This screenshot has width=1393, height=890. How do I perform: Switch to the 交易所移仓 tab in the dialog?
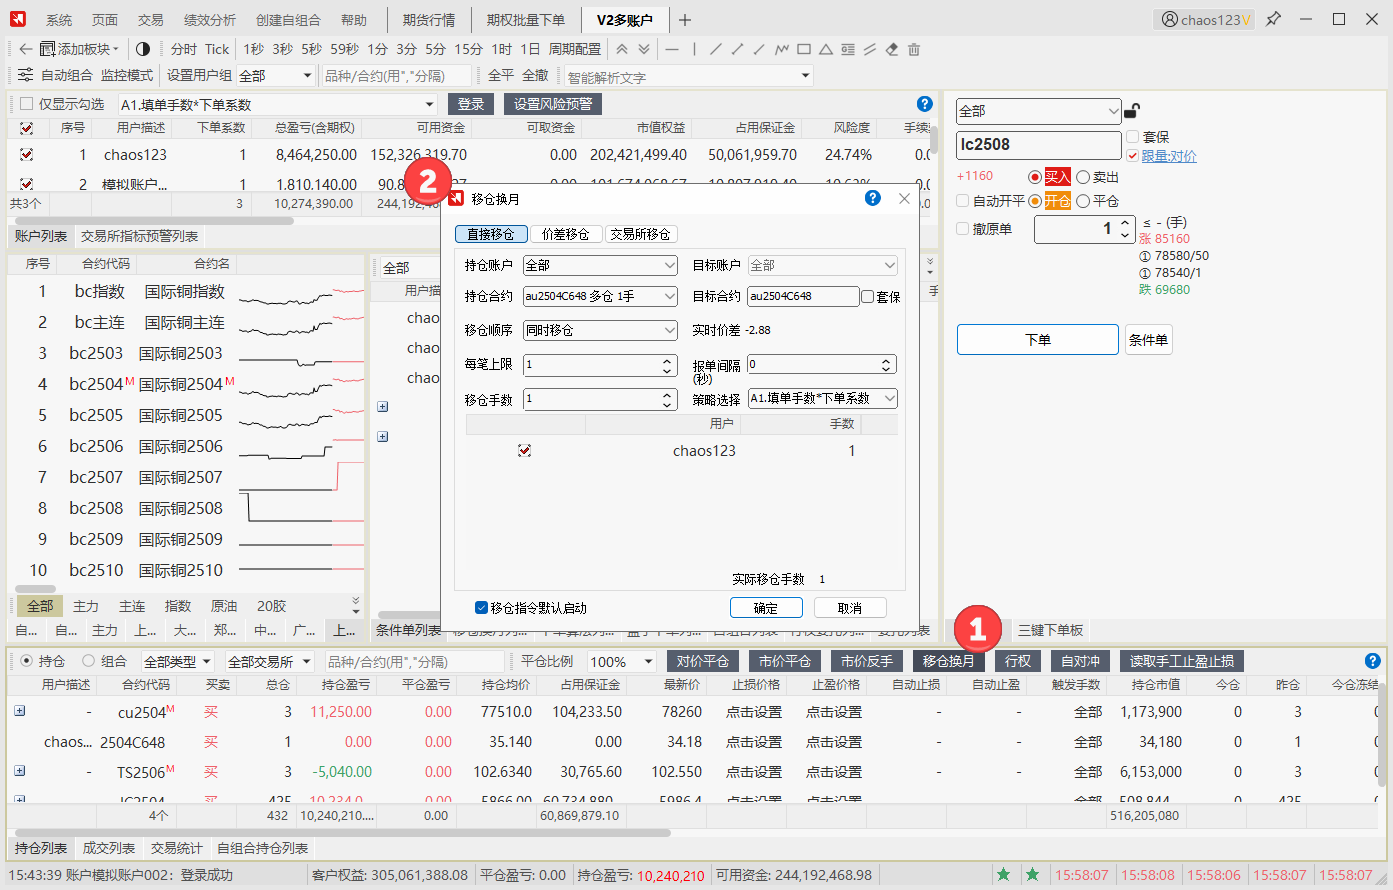(640, 234)
